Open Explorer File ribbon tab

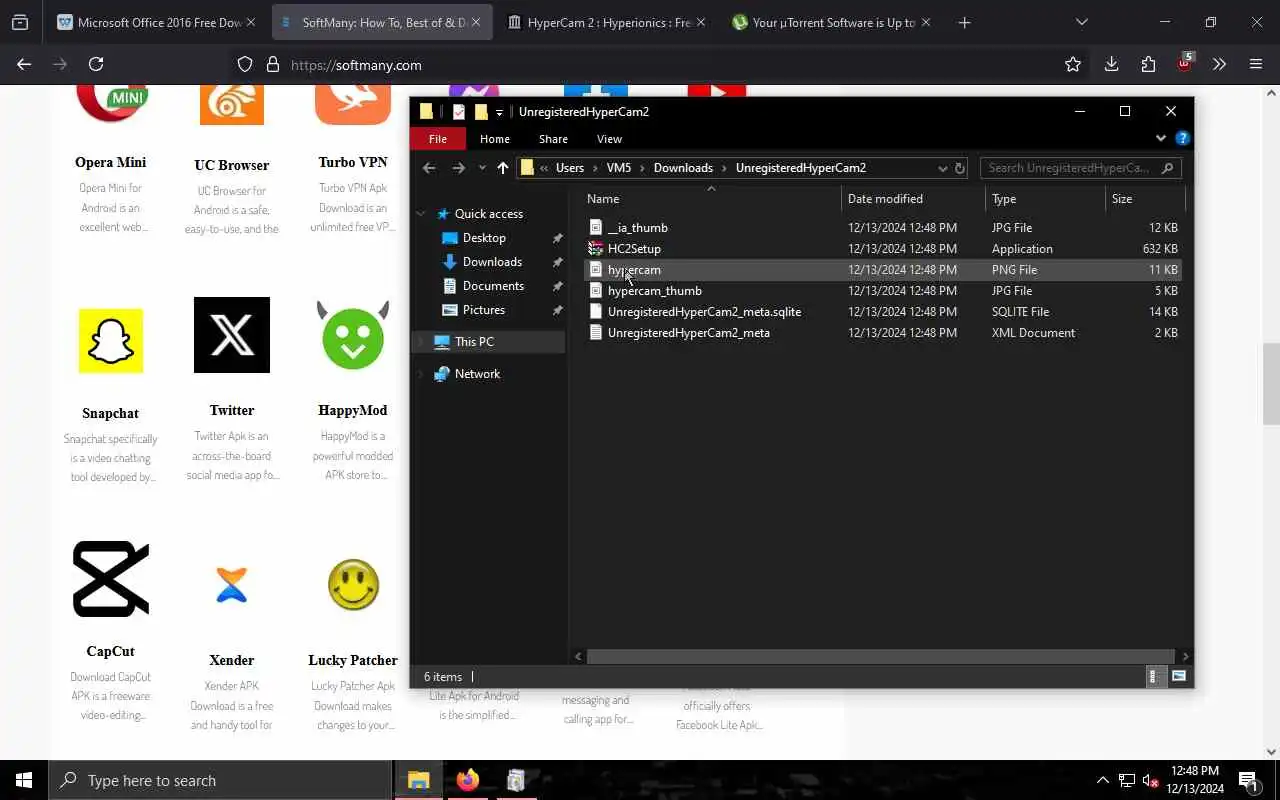(438, 139)
